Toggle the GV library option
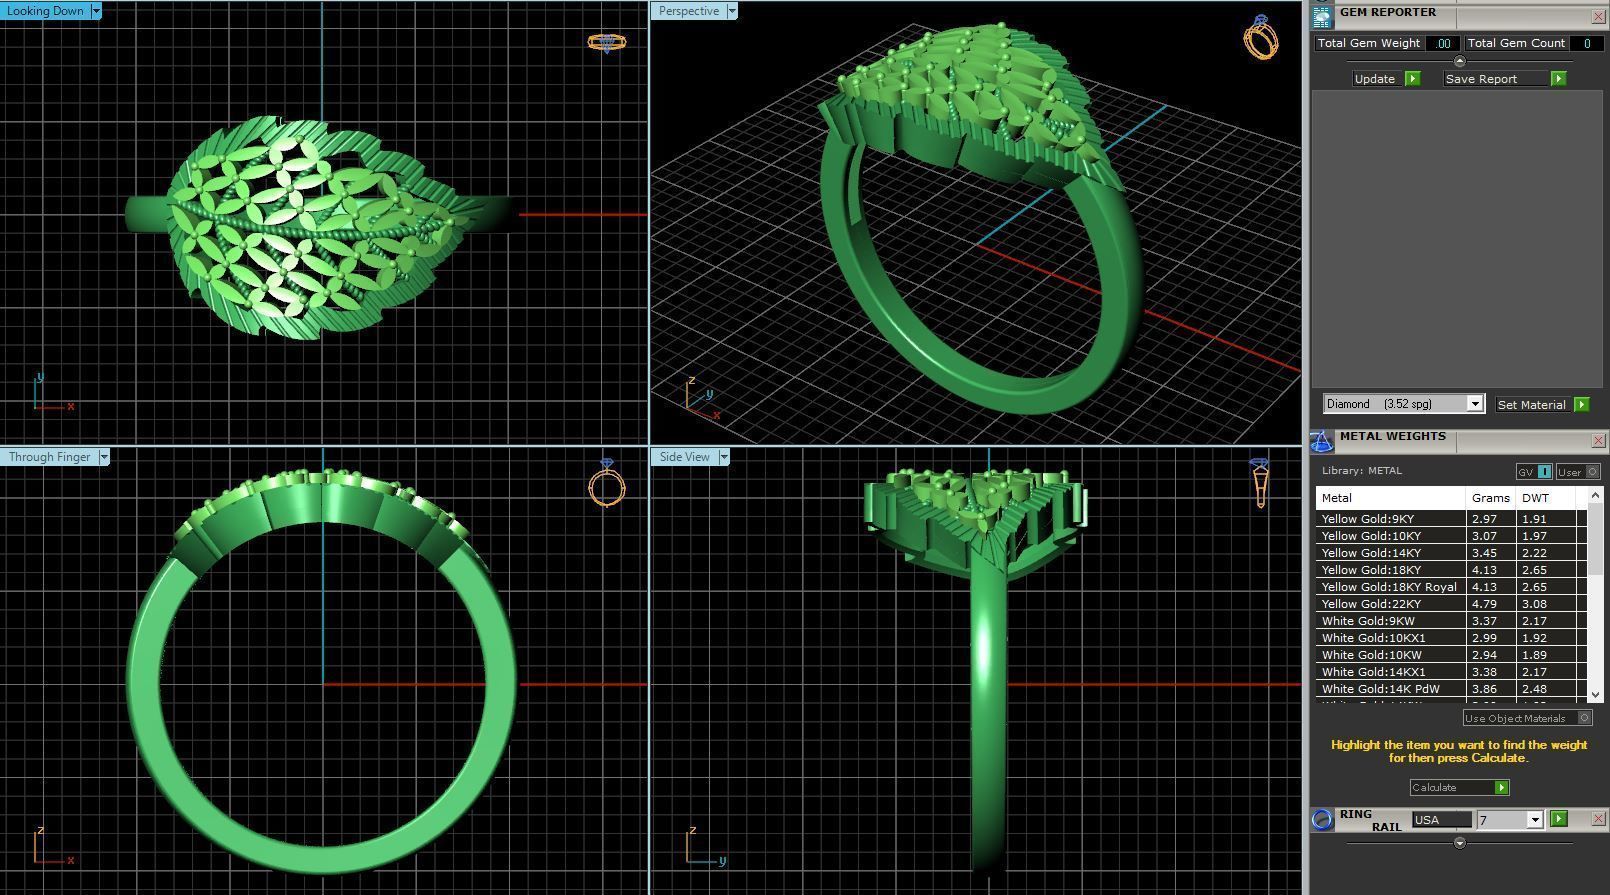The height and width of the screenshot is (895, 1610). [x=1534, y=472]
